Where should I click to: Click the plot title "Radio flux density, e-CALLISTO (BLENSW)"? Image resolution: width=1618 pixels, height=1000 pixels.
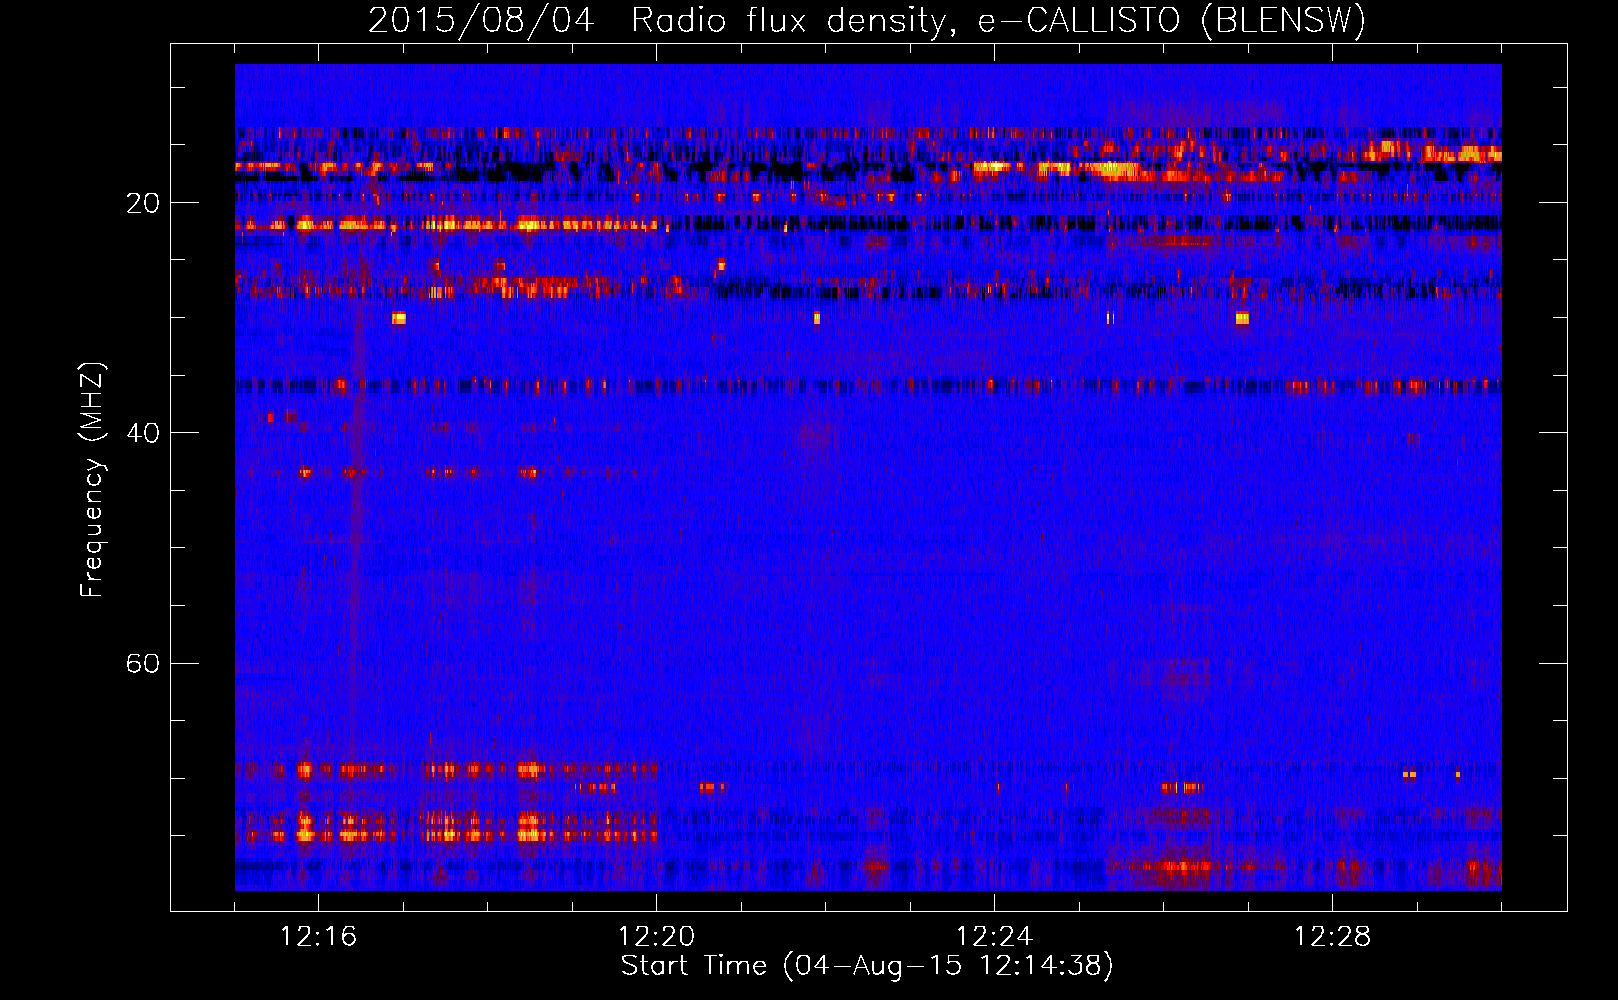pos(998,21)
